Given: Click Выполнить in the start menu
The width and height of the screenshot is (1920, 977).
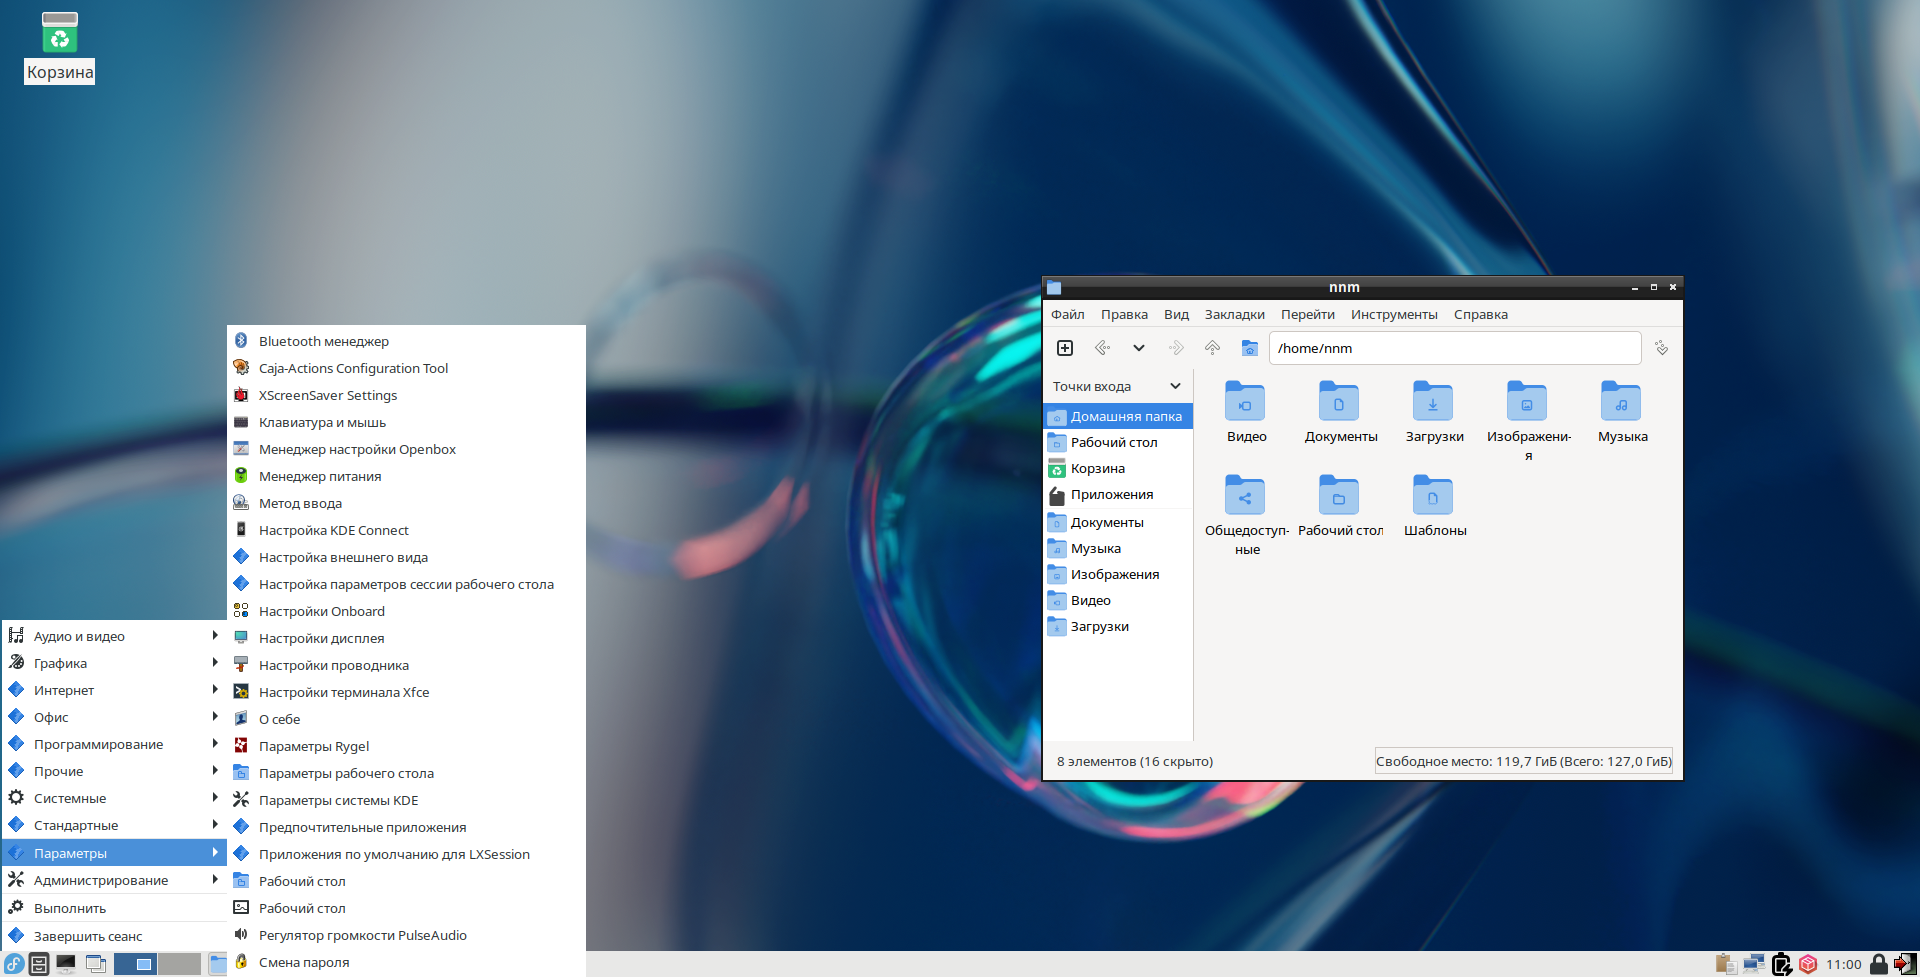Looking at the screenshot, I should point(70,908).
